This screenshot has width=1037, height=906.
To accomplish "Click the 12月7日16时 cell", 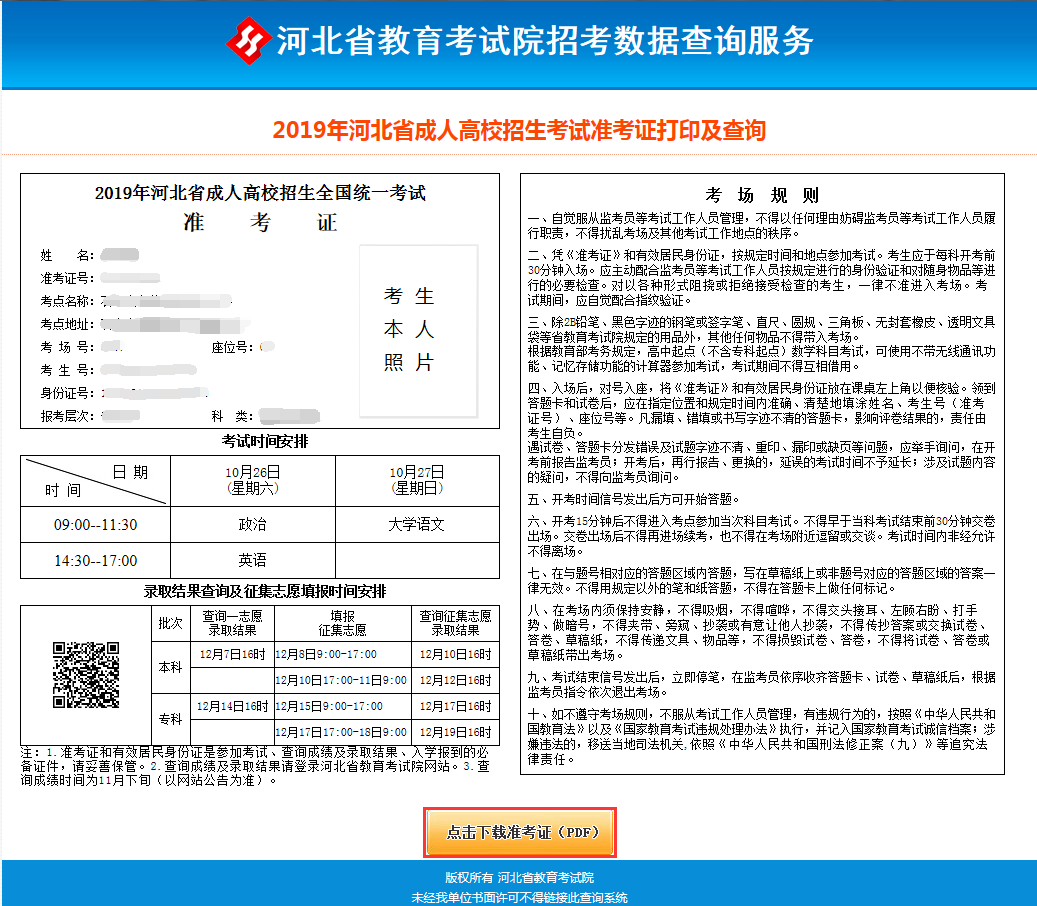I will 232,655.
